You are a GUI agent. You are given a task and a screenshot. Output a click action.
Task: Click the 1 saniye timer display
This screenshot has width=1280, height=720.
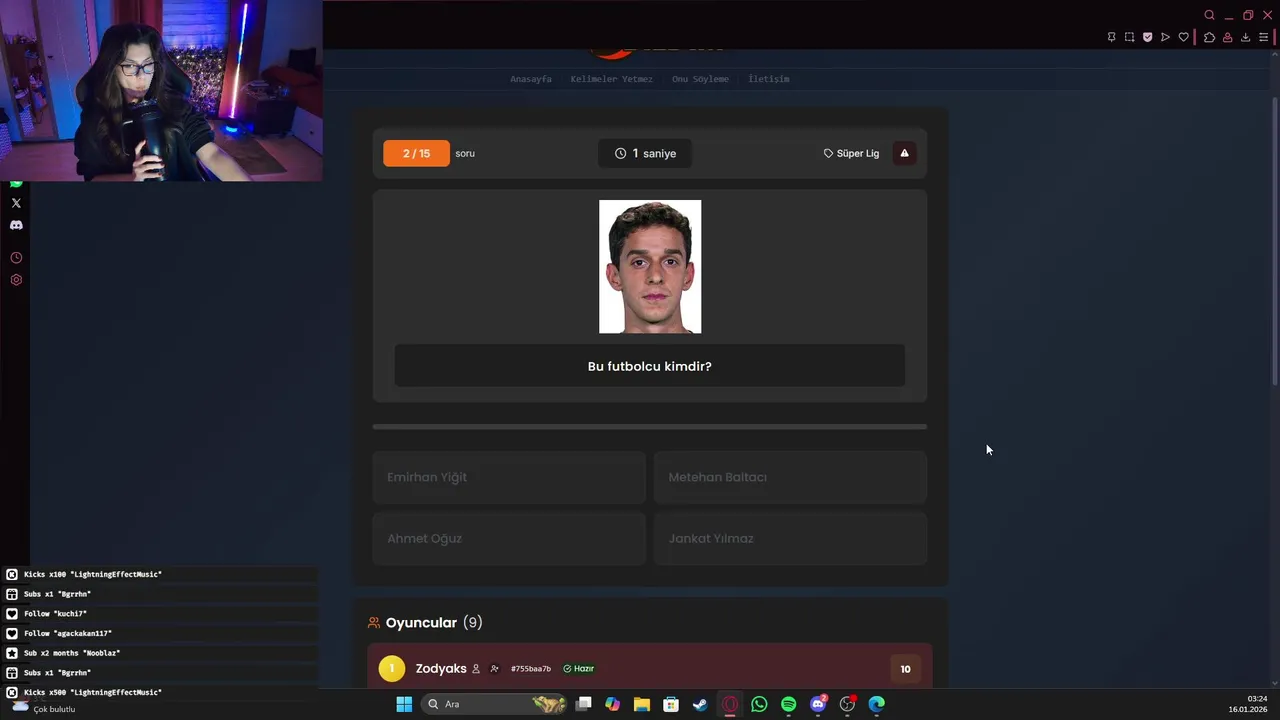[645, 153]
